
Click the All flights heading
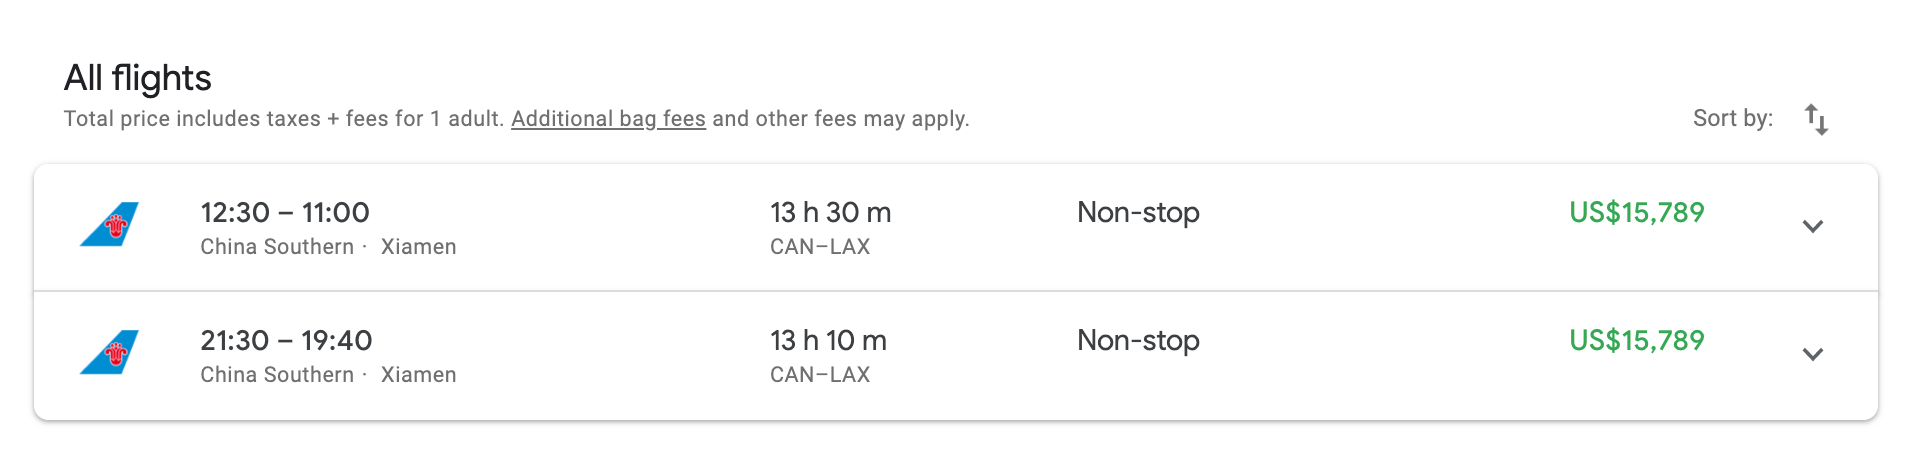(138, 78)
